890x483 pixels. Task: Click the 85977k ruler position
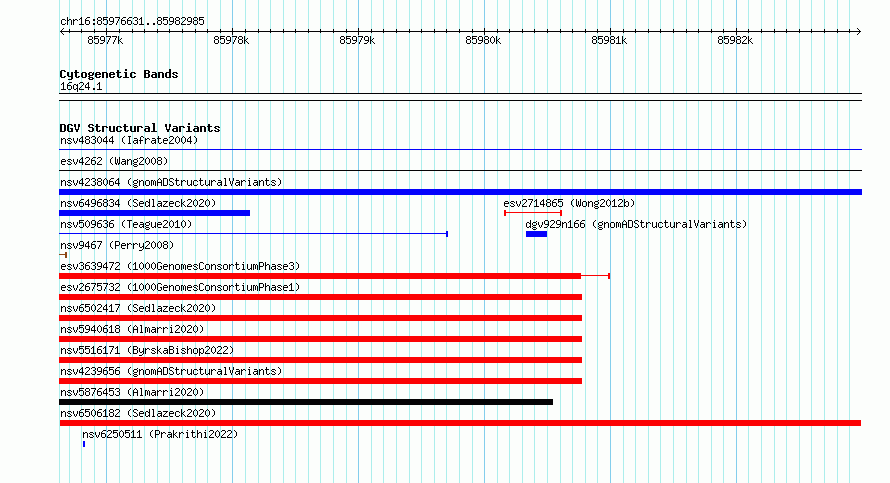(105, 40)
